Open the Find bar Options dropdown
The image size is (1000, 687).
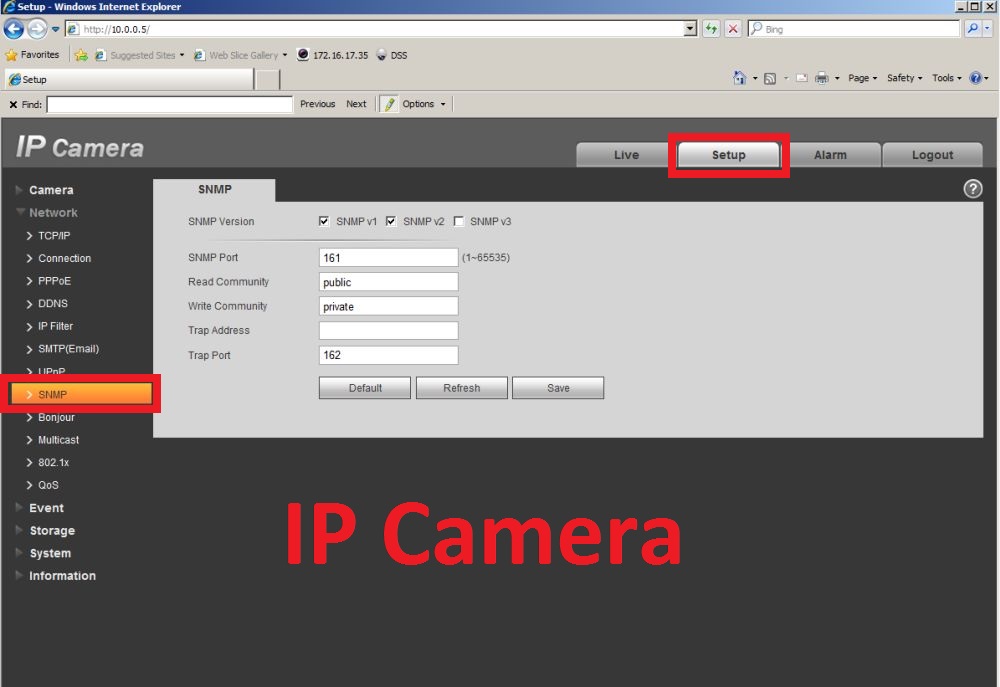point(423,104)
